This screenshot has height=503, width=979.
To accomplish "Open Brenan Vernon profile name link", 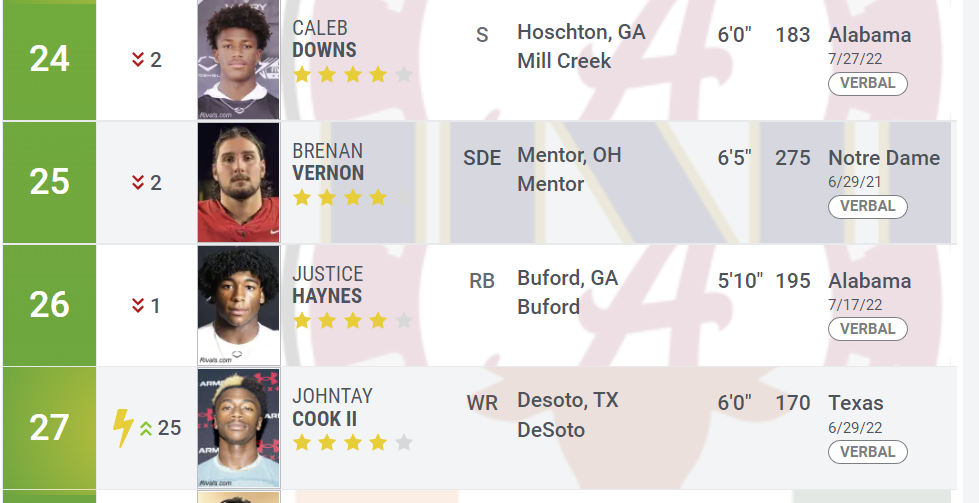I will point(328,162).
